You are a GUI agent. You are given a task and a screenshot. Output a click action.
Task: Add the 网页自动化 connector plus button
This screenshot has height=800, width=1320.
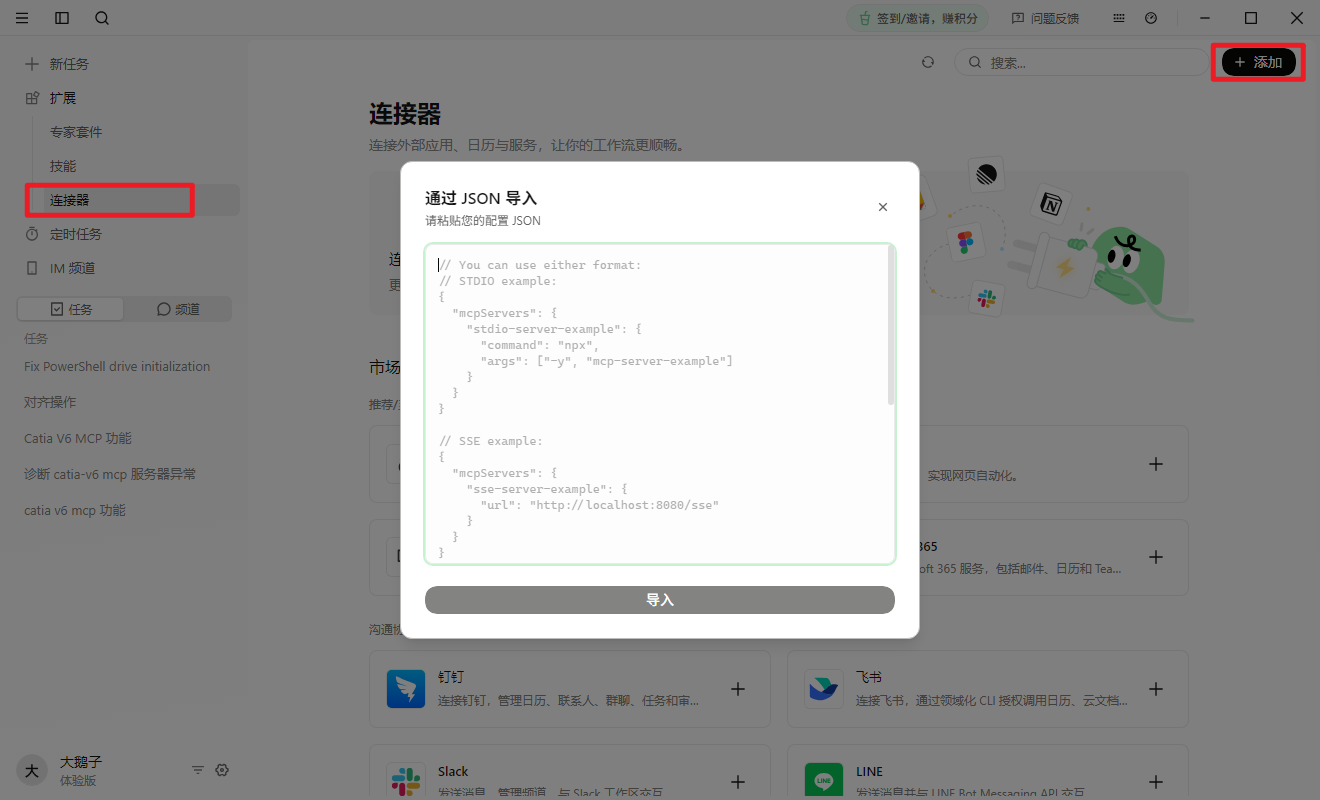[1156, 464]
